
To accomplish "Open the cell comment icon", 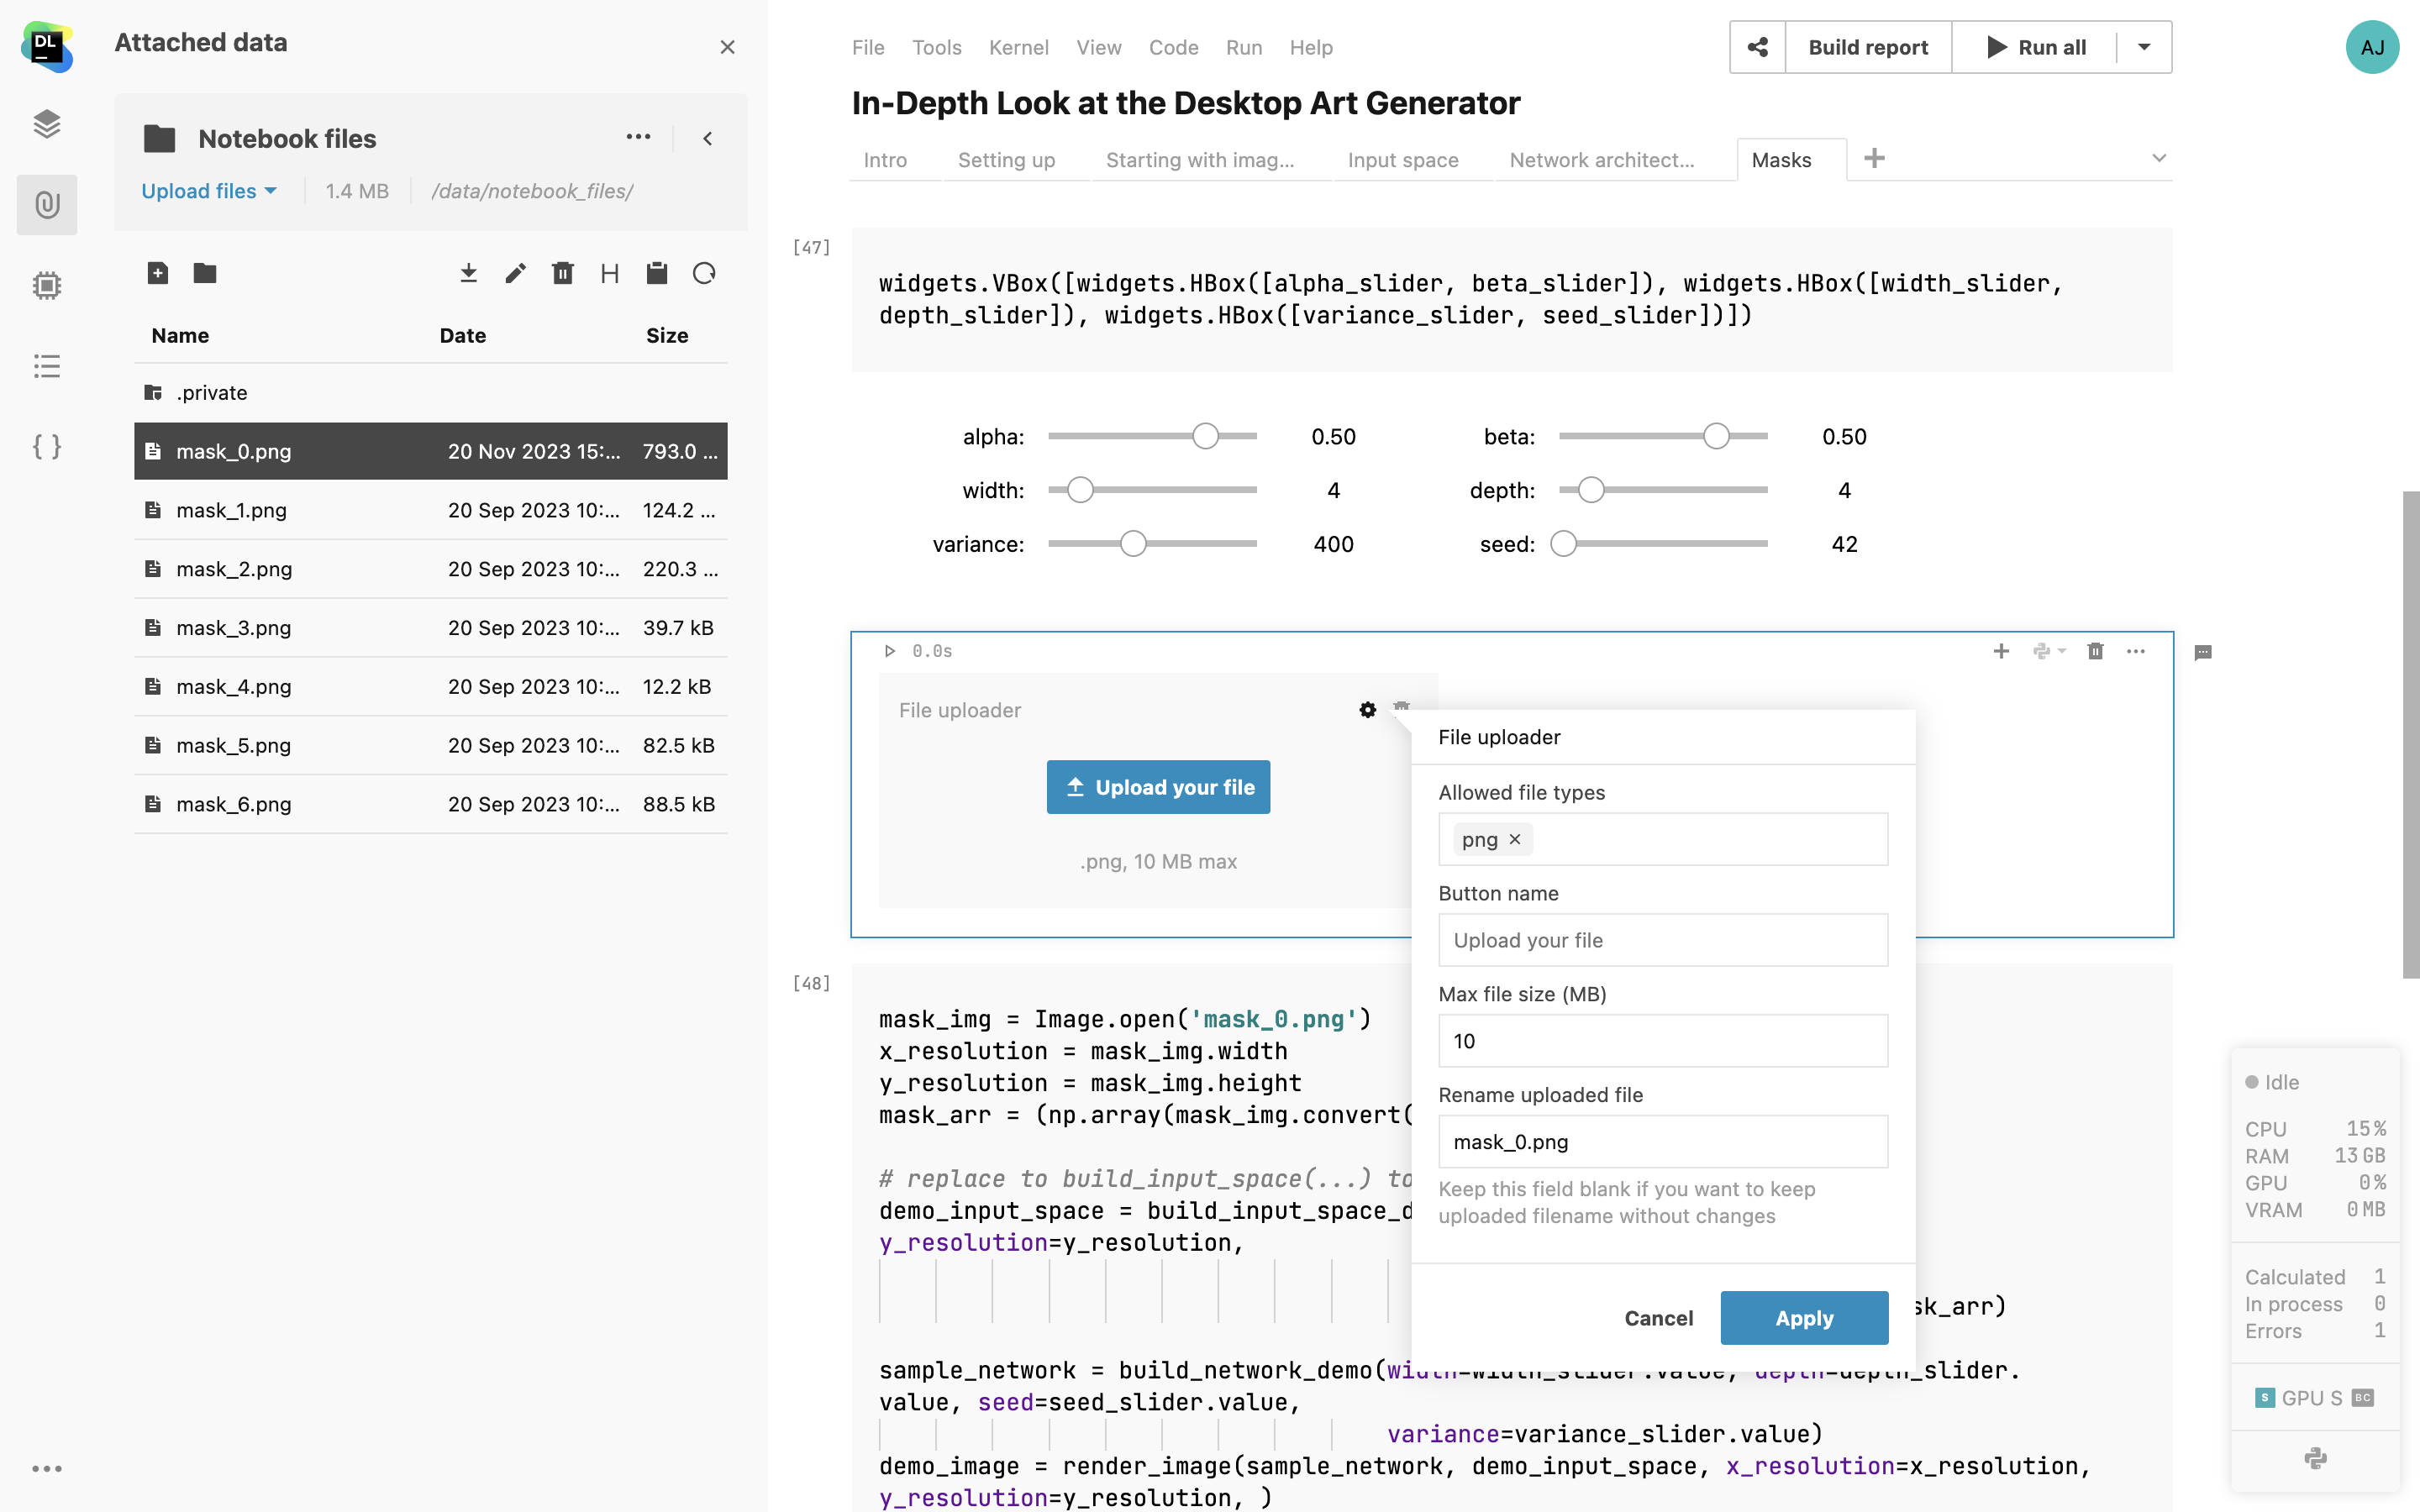I will [x=2202, y=653].
